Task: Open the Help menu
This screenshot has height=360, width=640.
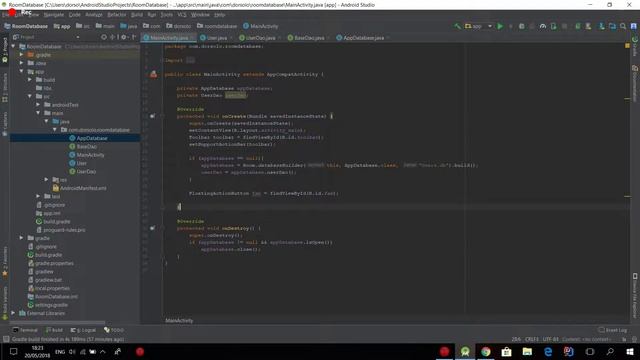Action: pos(220,15)
